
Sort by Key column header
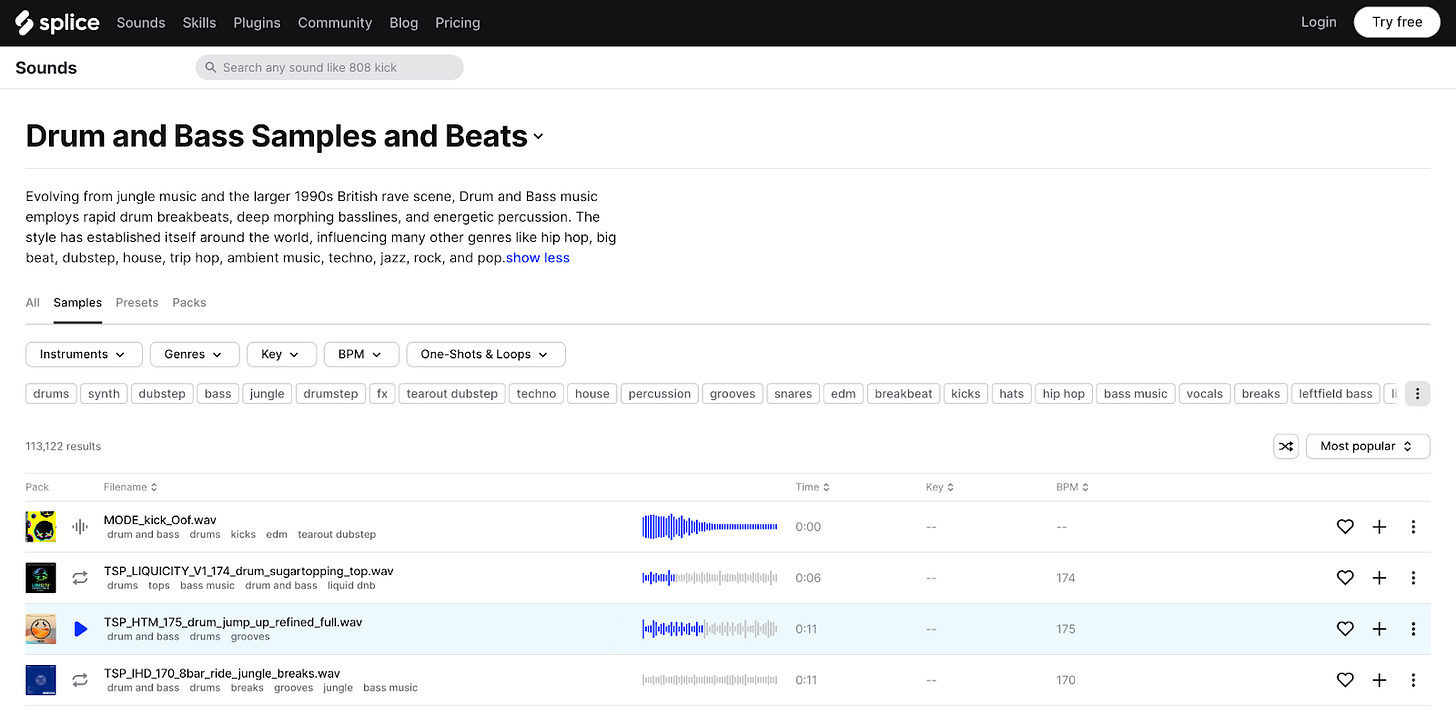point(939,487)
